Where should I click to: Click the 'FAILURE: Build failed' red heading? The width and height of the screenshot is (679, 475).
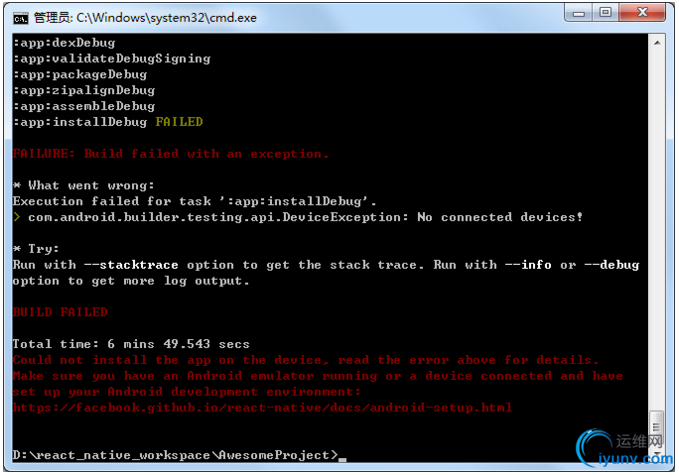tap(171, 154)
